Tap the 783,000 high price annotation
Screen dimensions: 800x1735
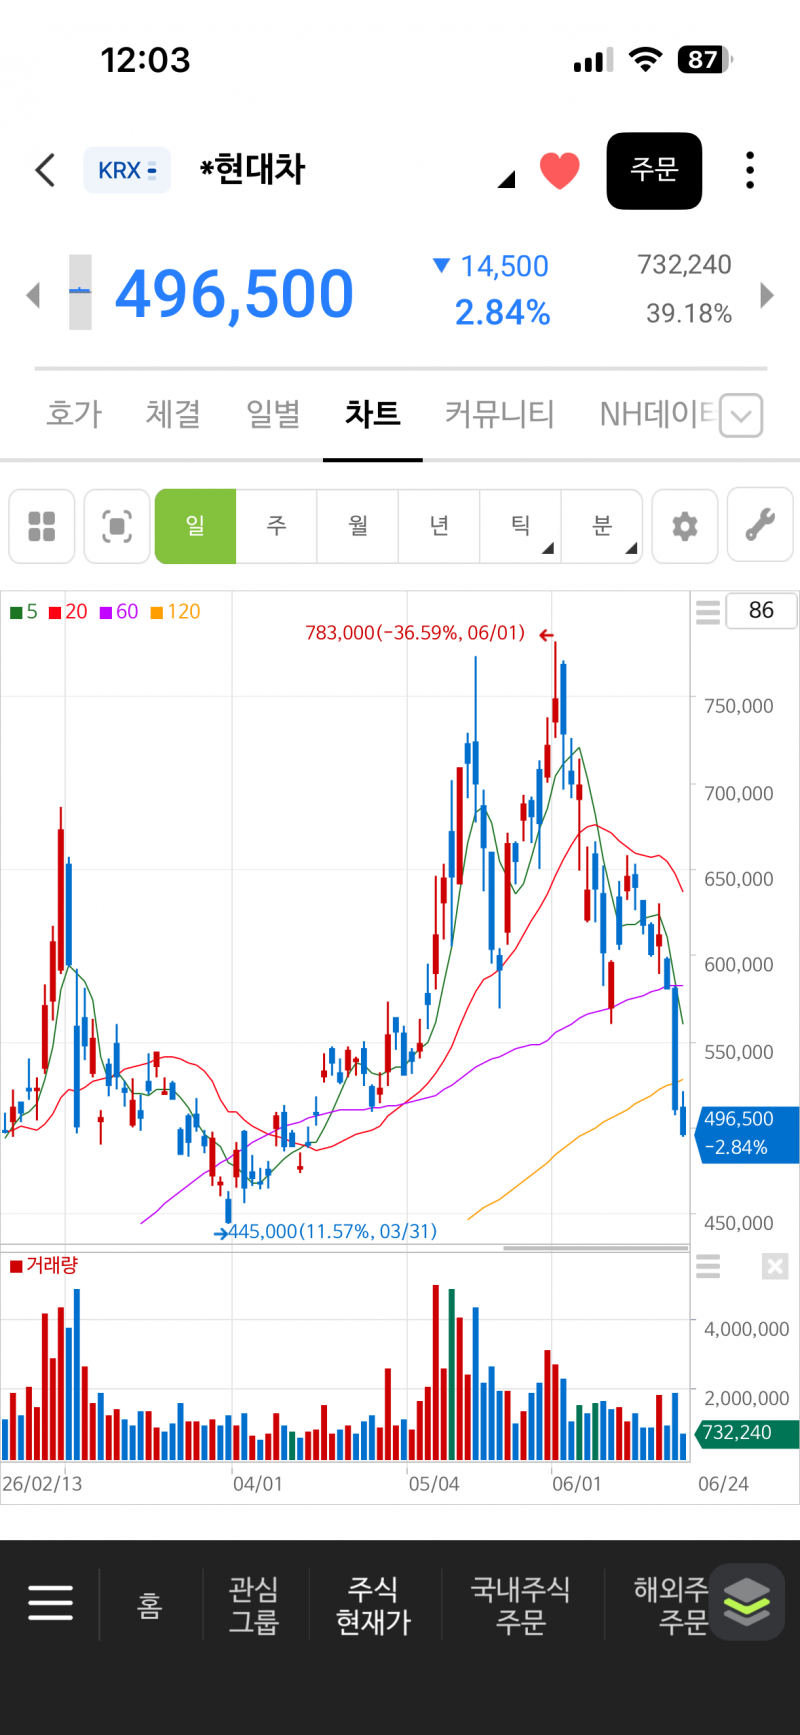click(415, 633)
